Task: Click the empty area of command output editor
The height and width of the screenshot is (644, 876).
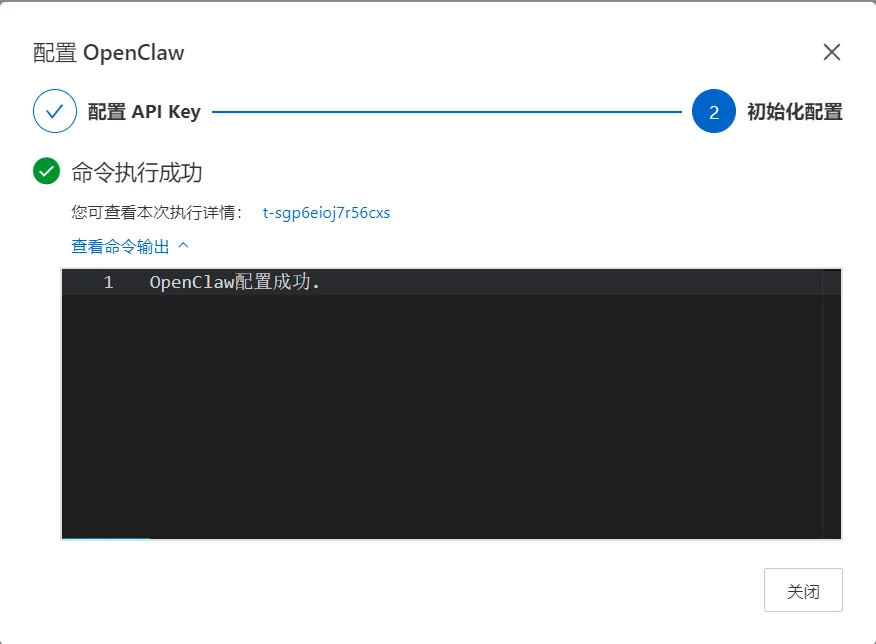Action: (x=441, y=416)
